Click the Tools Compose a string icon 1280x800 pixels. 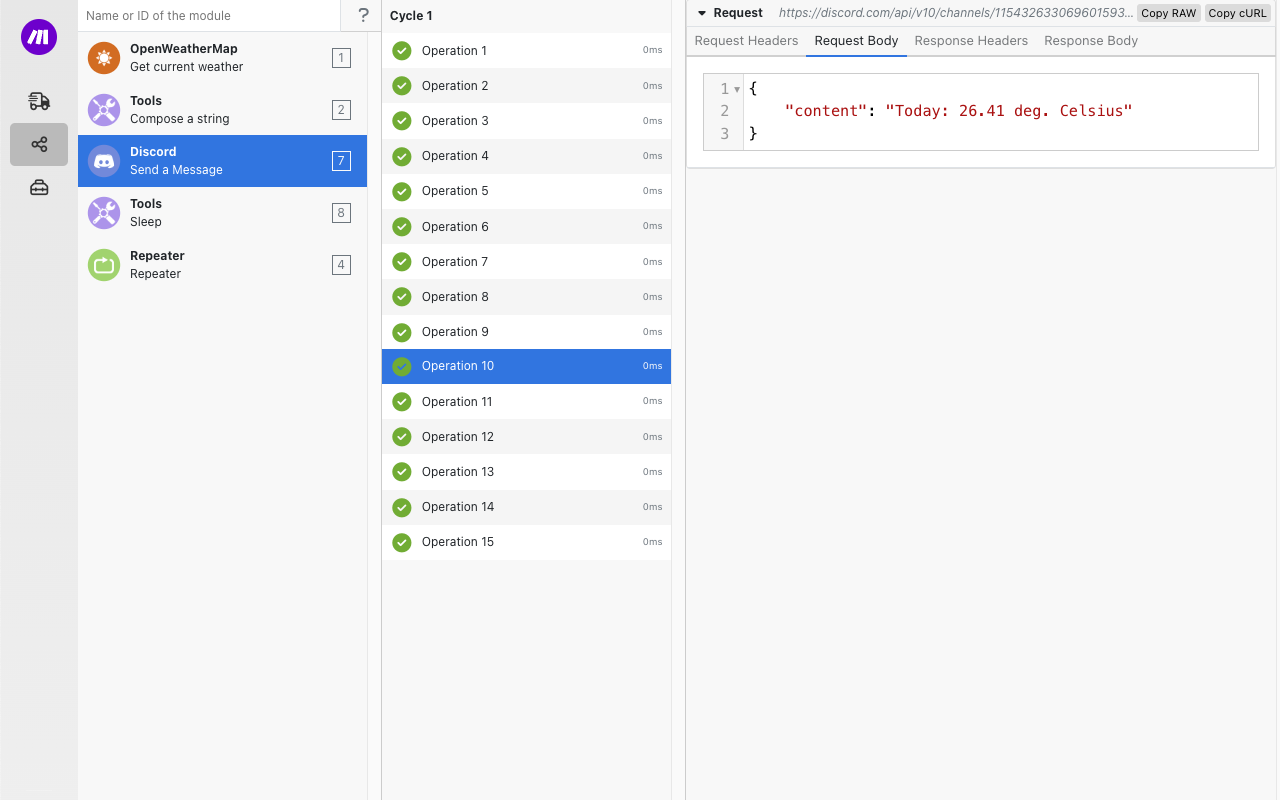104,110
